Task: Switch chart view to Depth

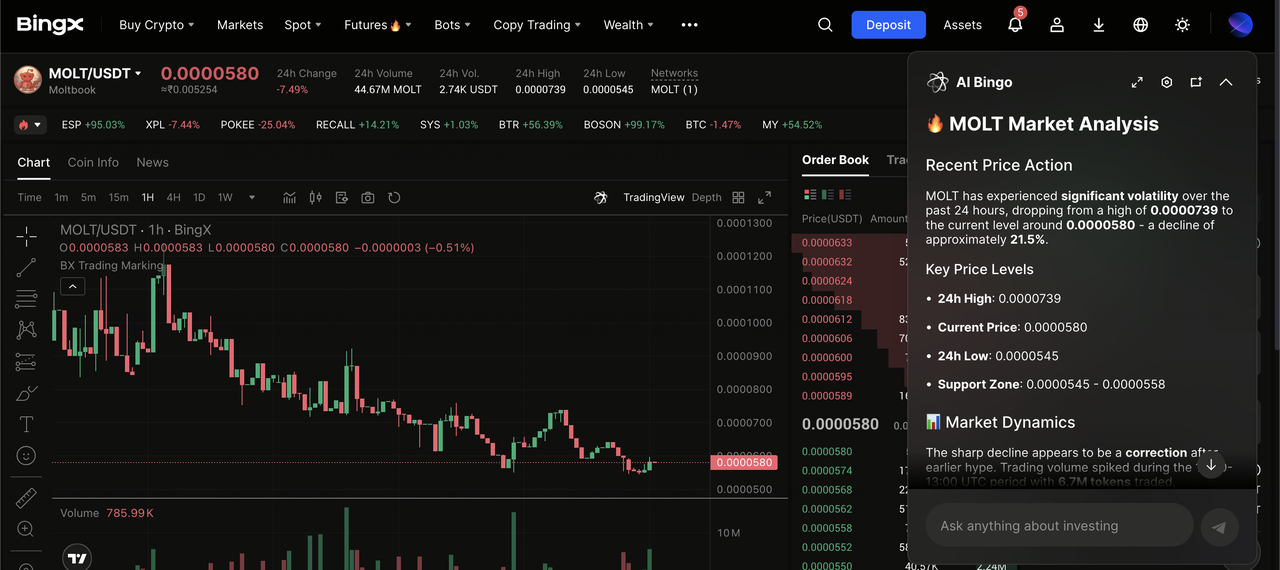Action: [x=706, y=198]
